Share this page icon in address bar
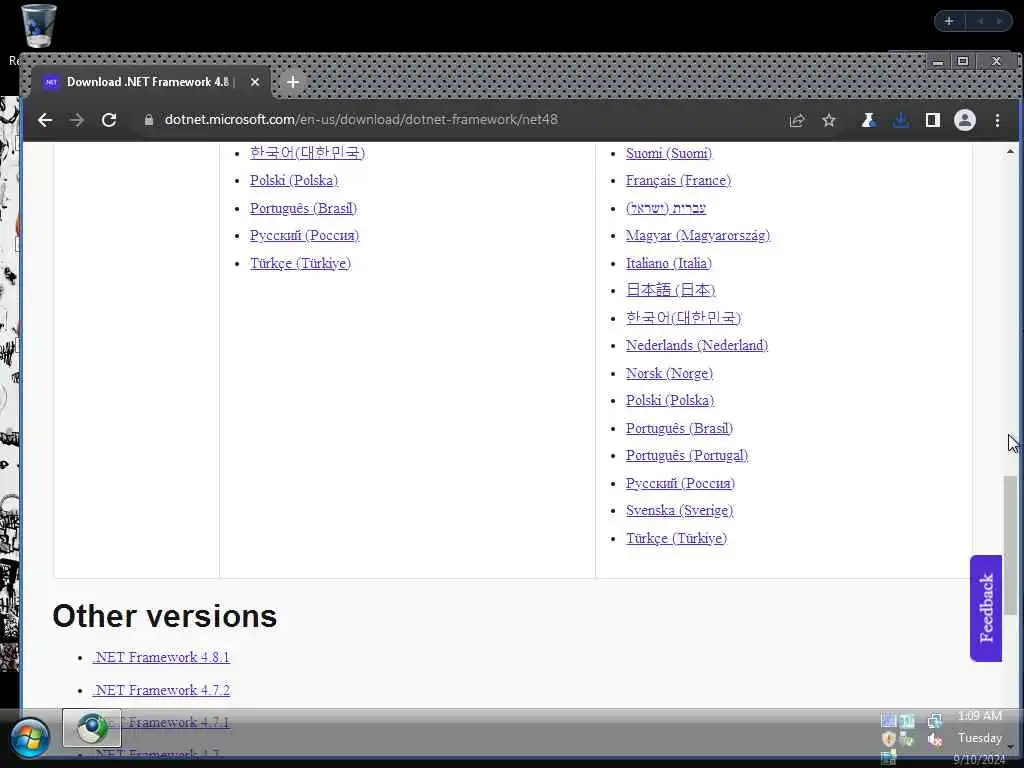 pos(797,120)
